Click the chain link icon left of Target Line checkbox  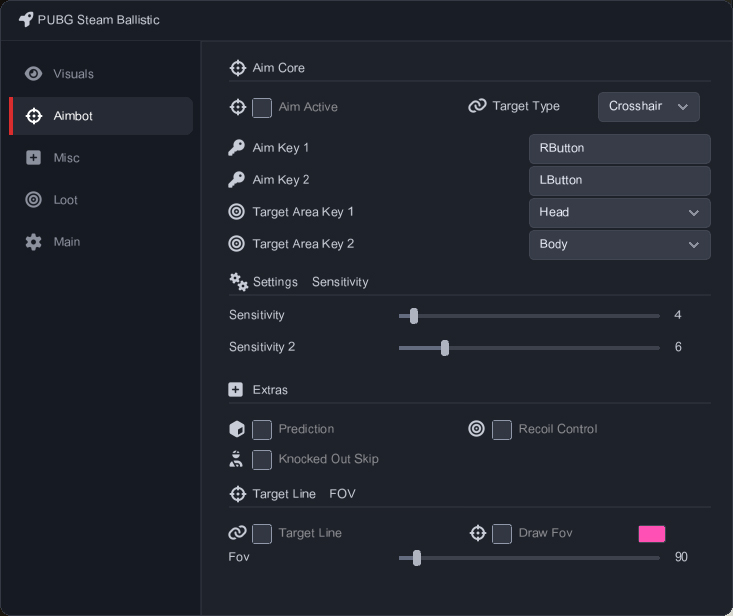237,533
